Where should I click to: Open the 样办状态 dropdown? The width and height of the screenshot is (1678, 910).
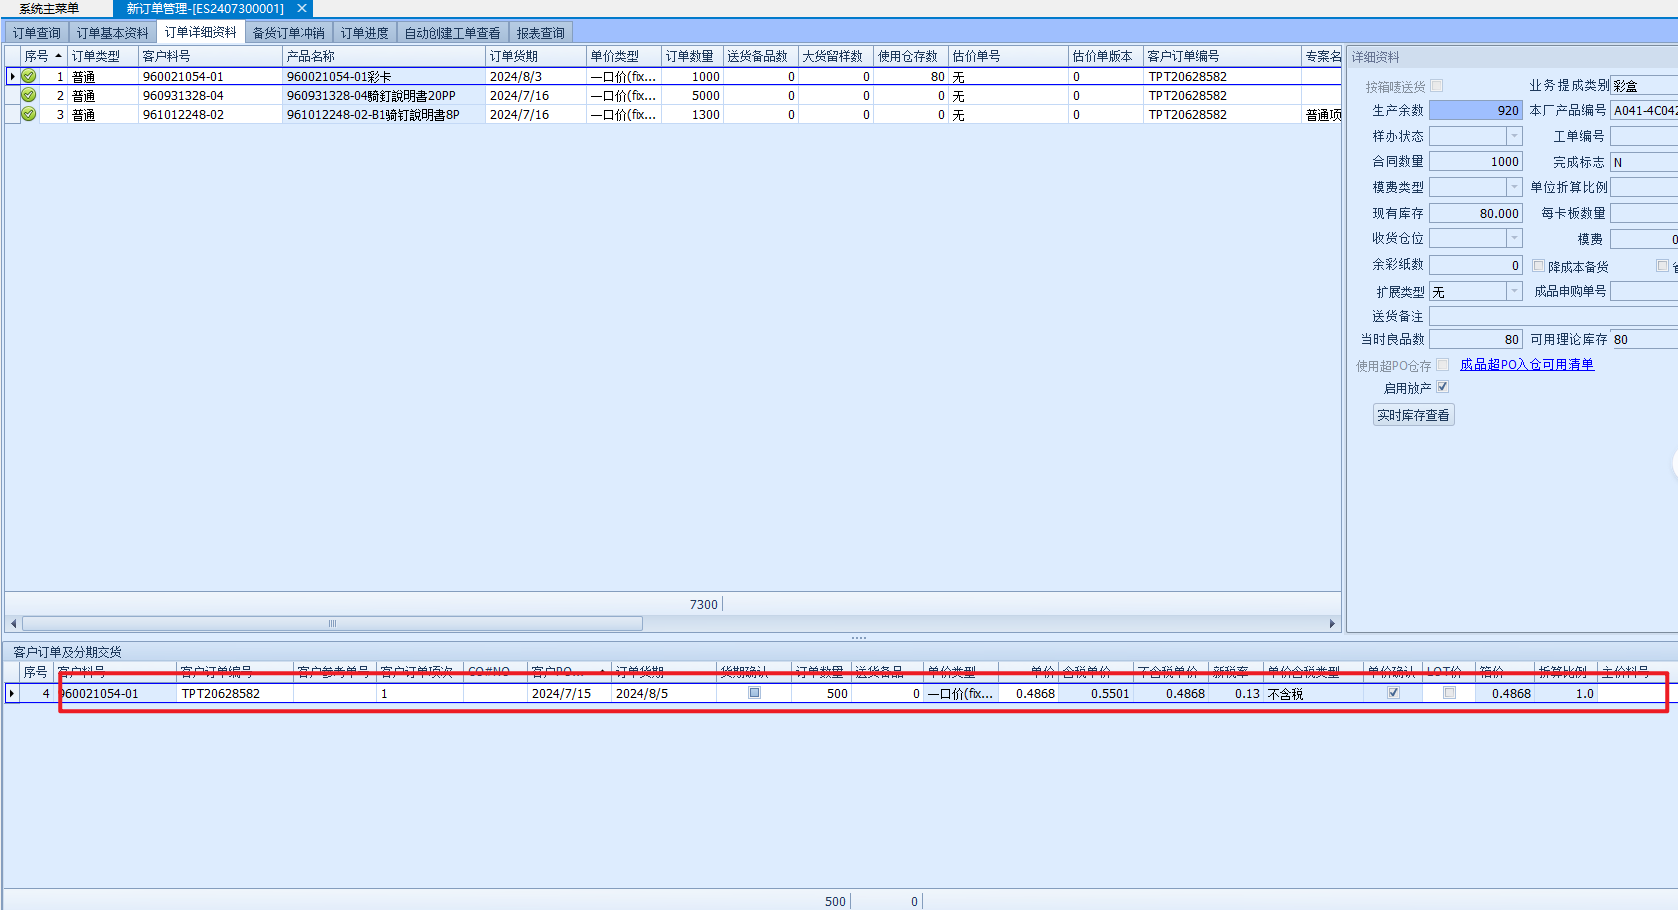[x=1514, y=136]
